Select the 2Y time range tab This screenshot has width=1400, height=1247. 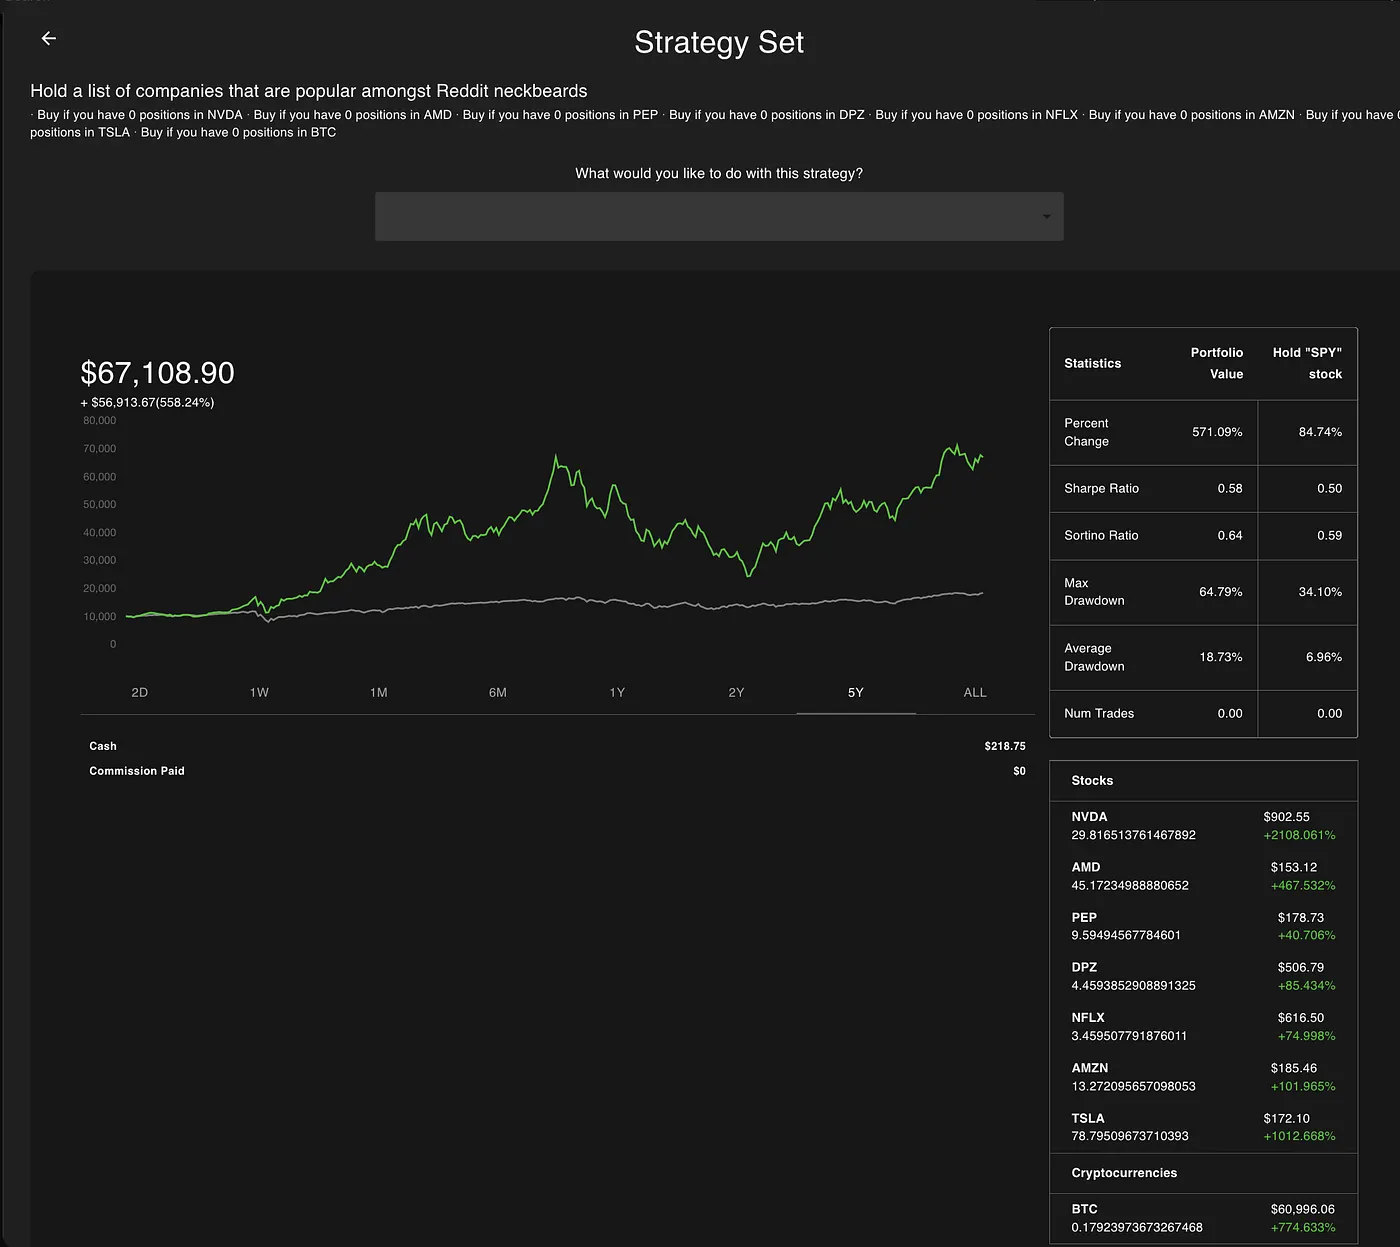736,692
